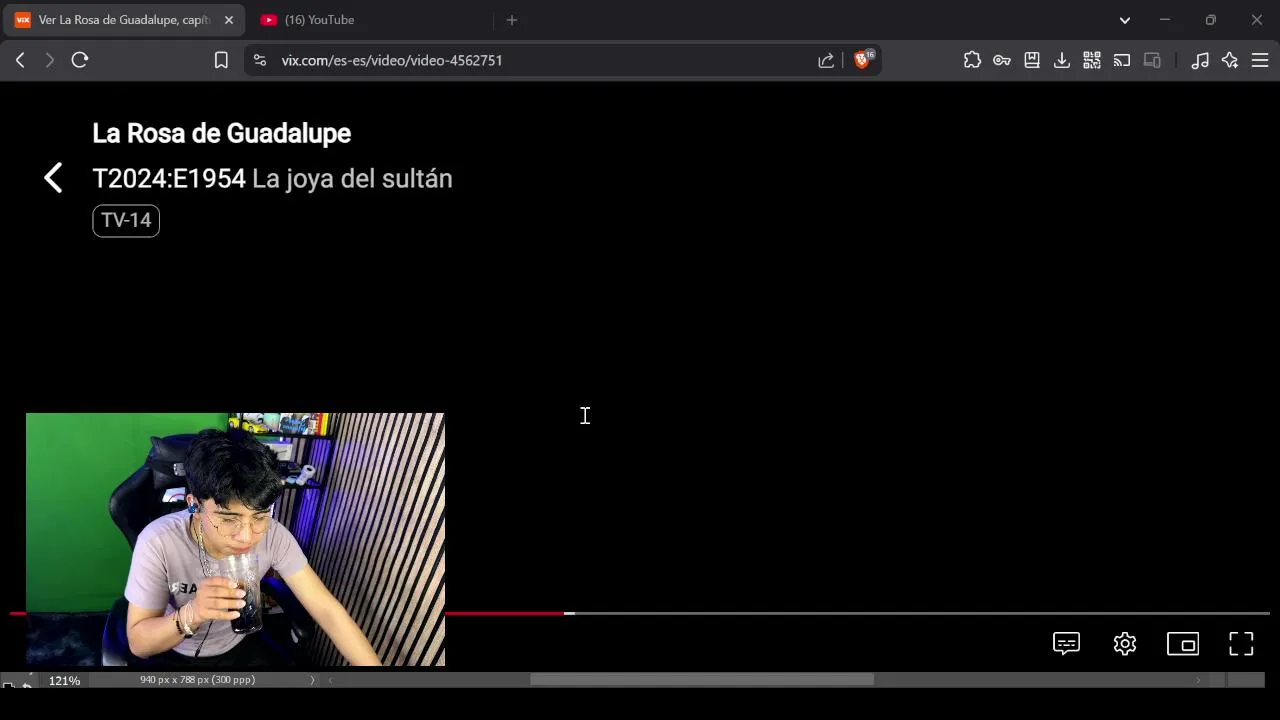Click the La Rosa de Guadalupe title
1280x720 pixels.
(x=221, y=133)
